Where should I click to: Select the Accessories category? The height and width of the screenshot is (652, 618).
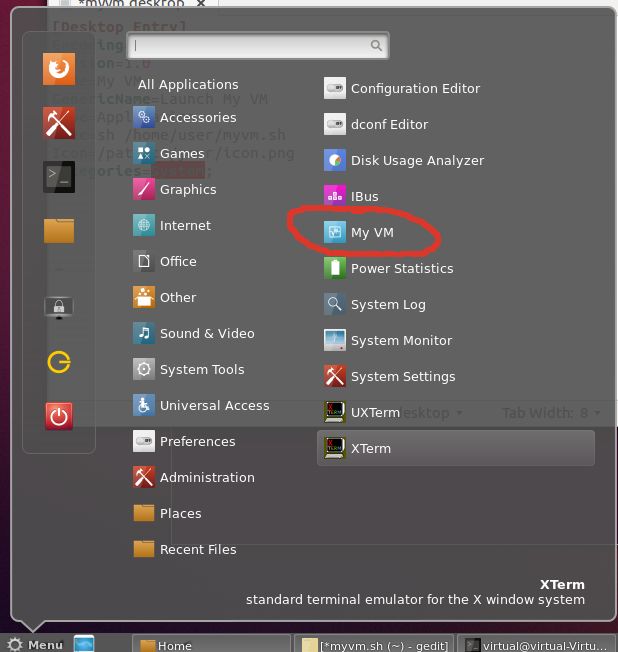coord(185,117)
